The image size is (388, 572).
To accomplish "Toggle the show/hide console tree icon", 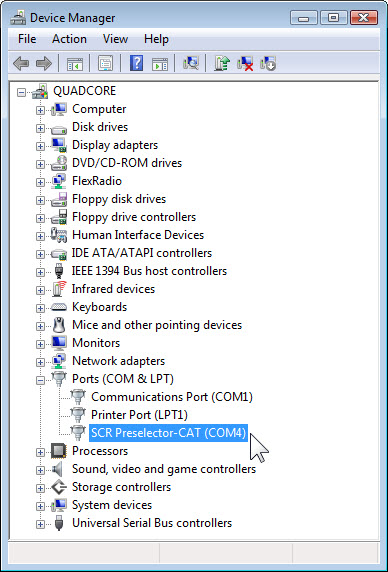I will point(75,64).
